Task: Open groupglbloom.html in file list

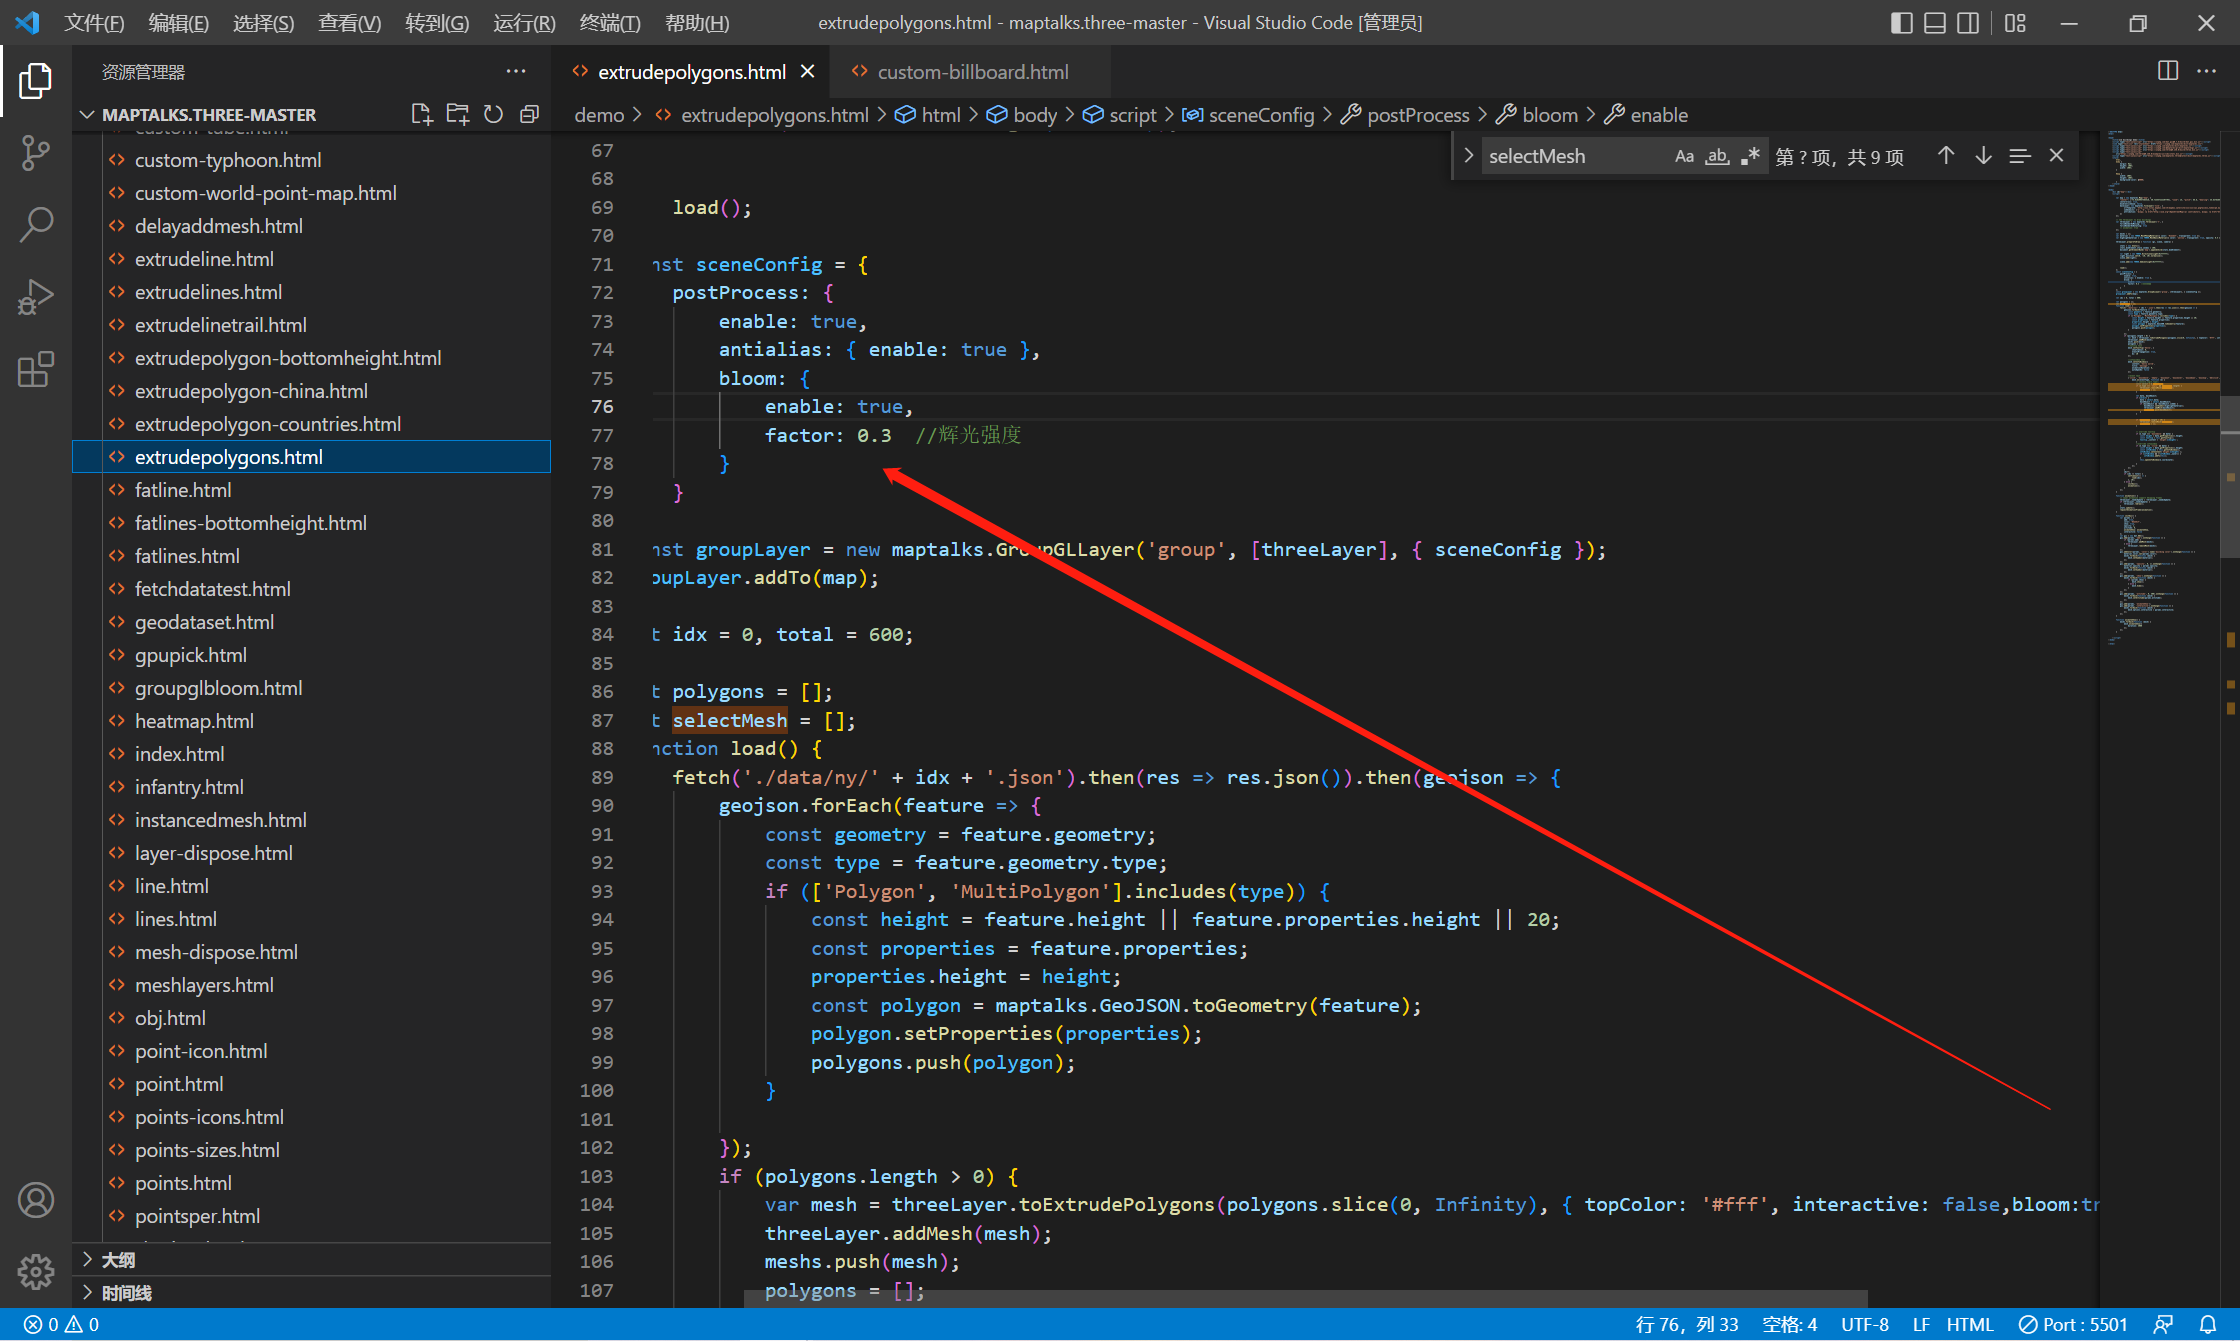Action: point(218,688)
